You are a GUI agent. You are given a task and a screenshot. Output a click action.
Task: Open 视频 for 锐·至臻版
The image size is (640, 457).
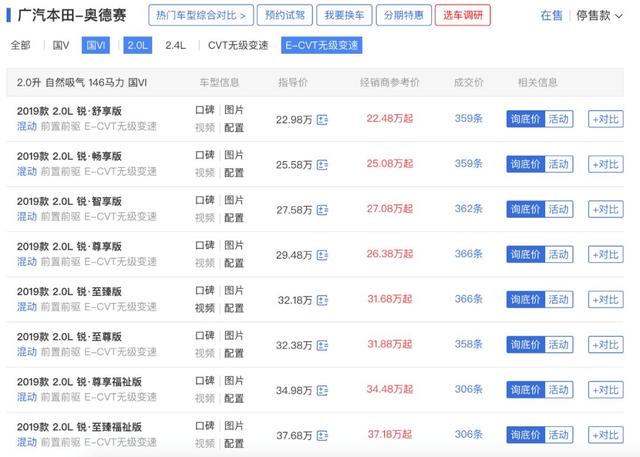coord(205,308)
